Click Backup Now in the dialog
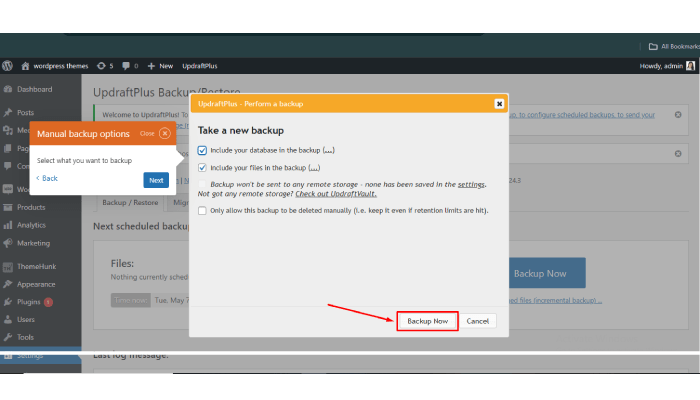The width and height of the screenshot is (700, 400). (x=427, y=321)
